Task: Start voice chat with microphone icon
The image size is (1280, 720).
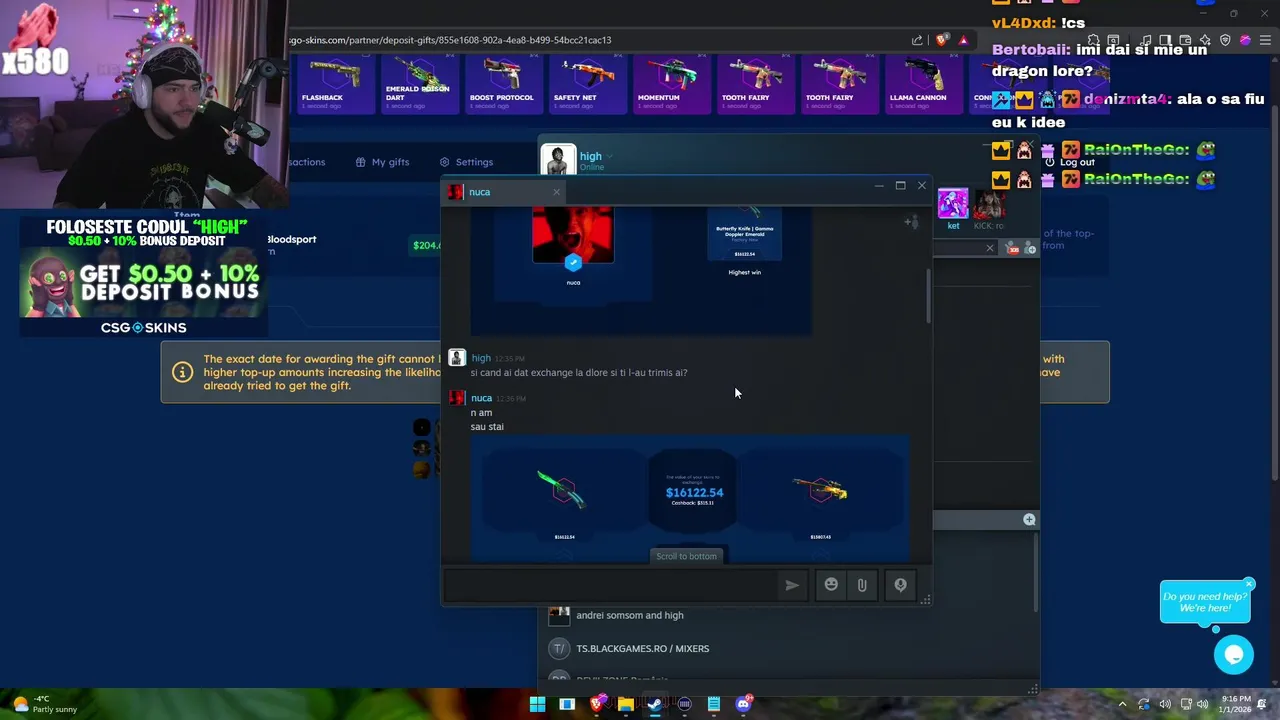Action: (900, 585)
